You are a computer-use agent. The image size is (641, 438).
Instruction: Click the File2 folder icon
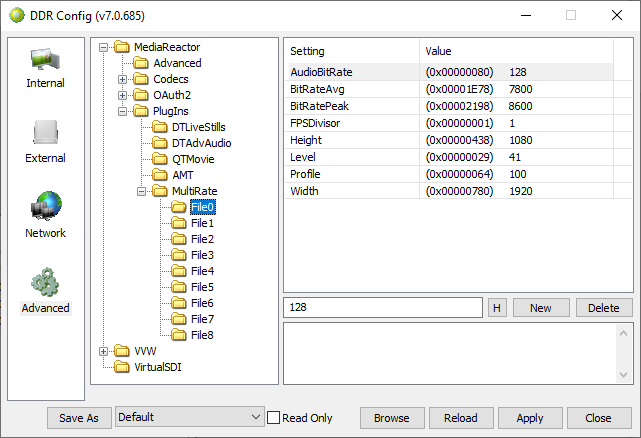179,239
